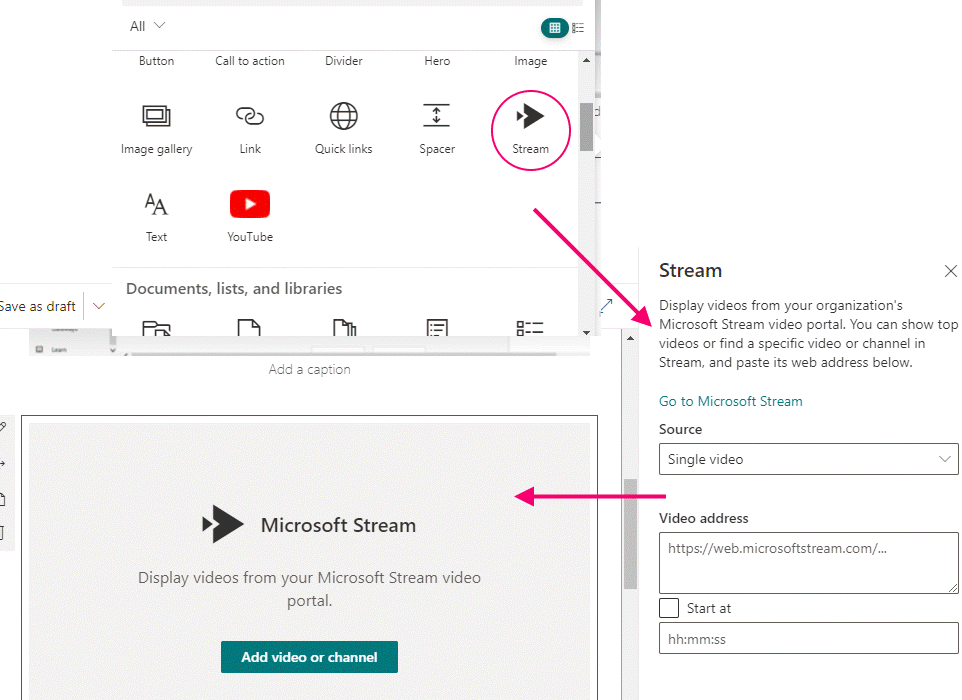The height and width of the screenshot is (700, 962).
Task: Click the expand picker diagonal arrow icon
Action: point(606,306)
